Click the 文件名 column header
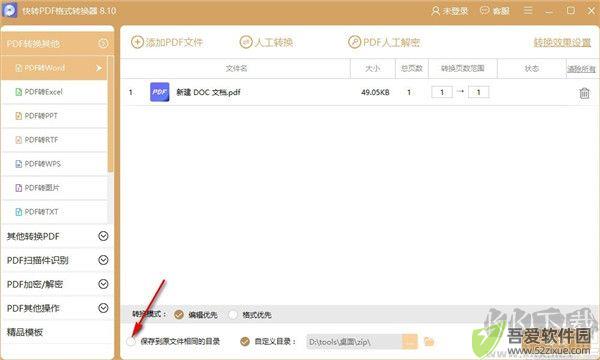Screen dimensions: 600x360 pos(236,68)
